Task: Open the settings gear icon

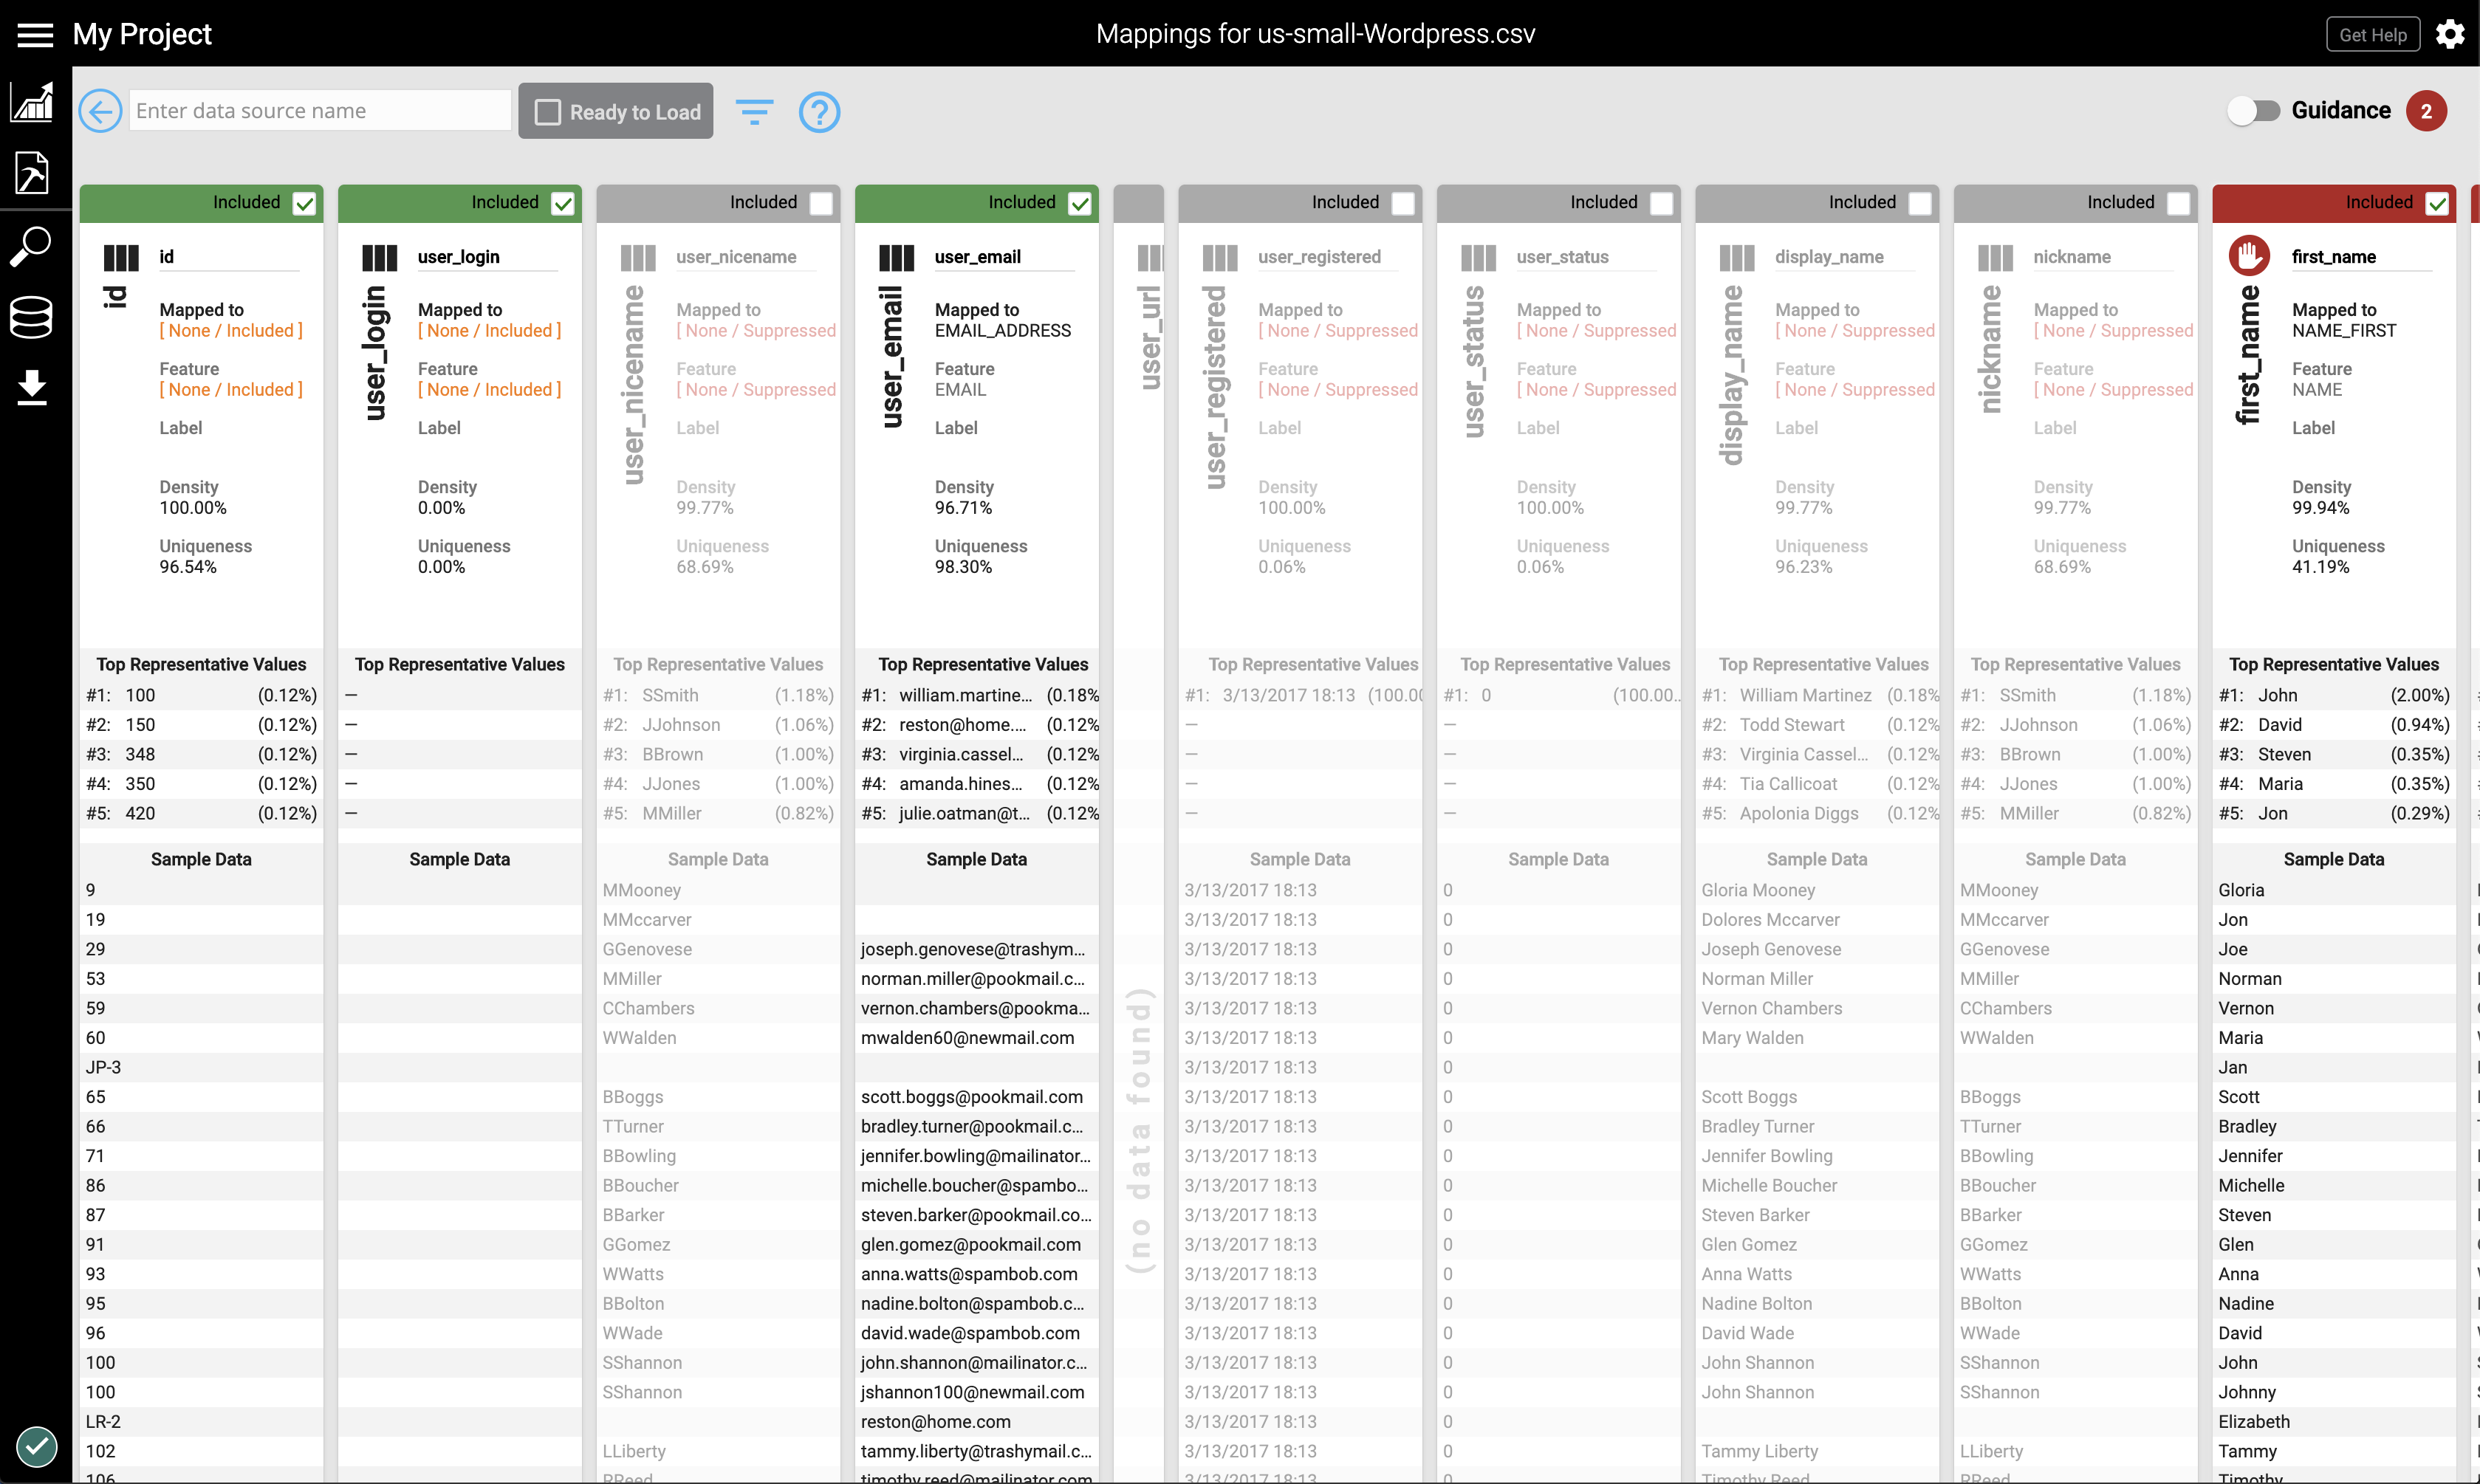Action: (2449, 35)
